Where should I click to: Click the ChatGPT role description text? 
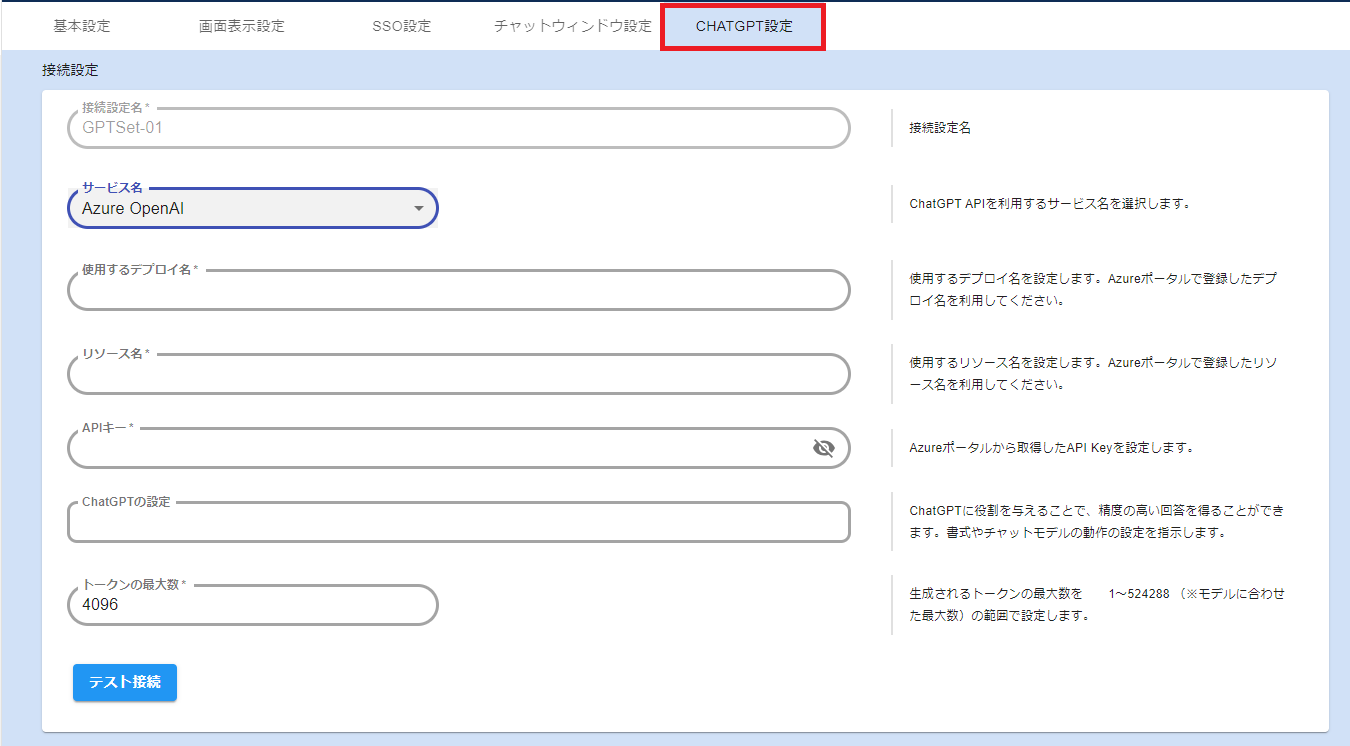pyautogui.click(x=1096, y=521)
